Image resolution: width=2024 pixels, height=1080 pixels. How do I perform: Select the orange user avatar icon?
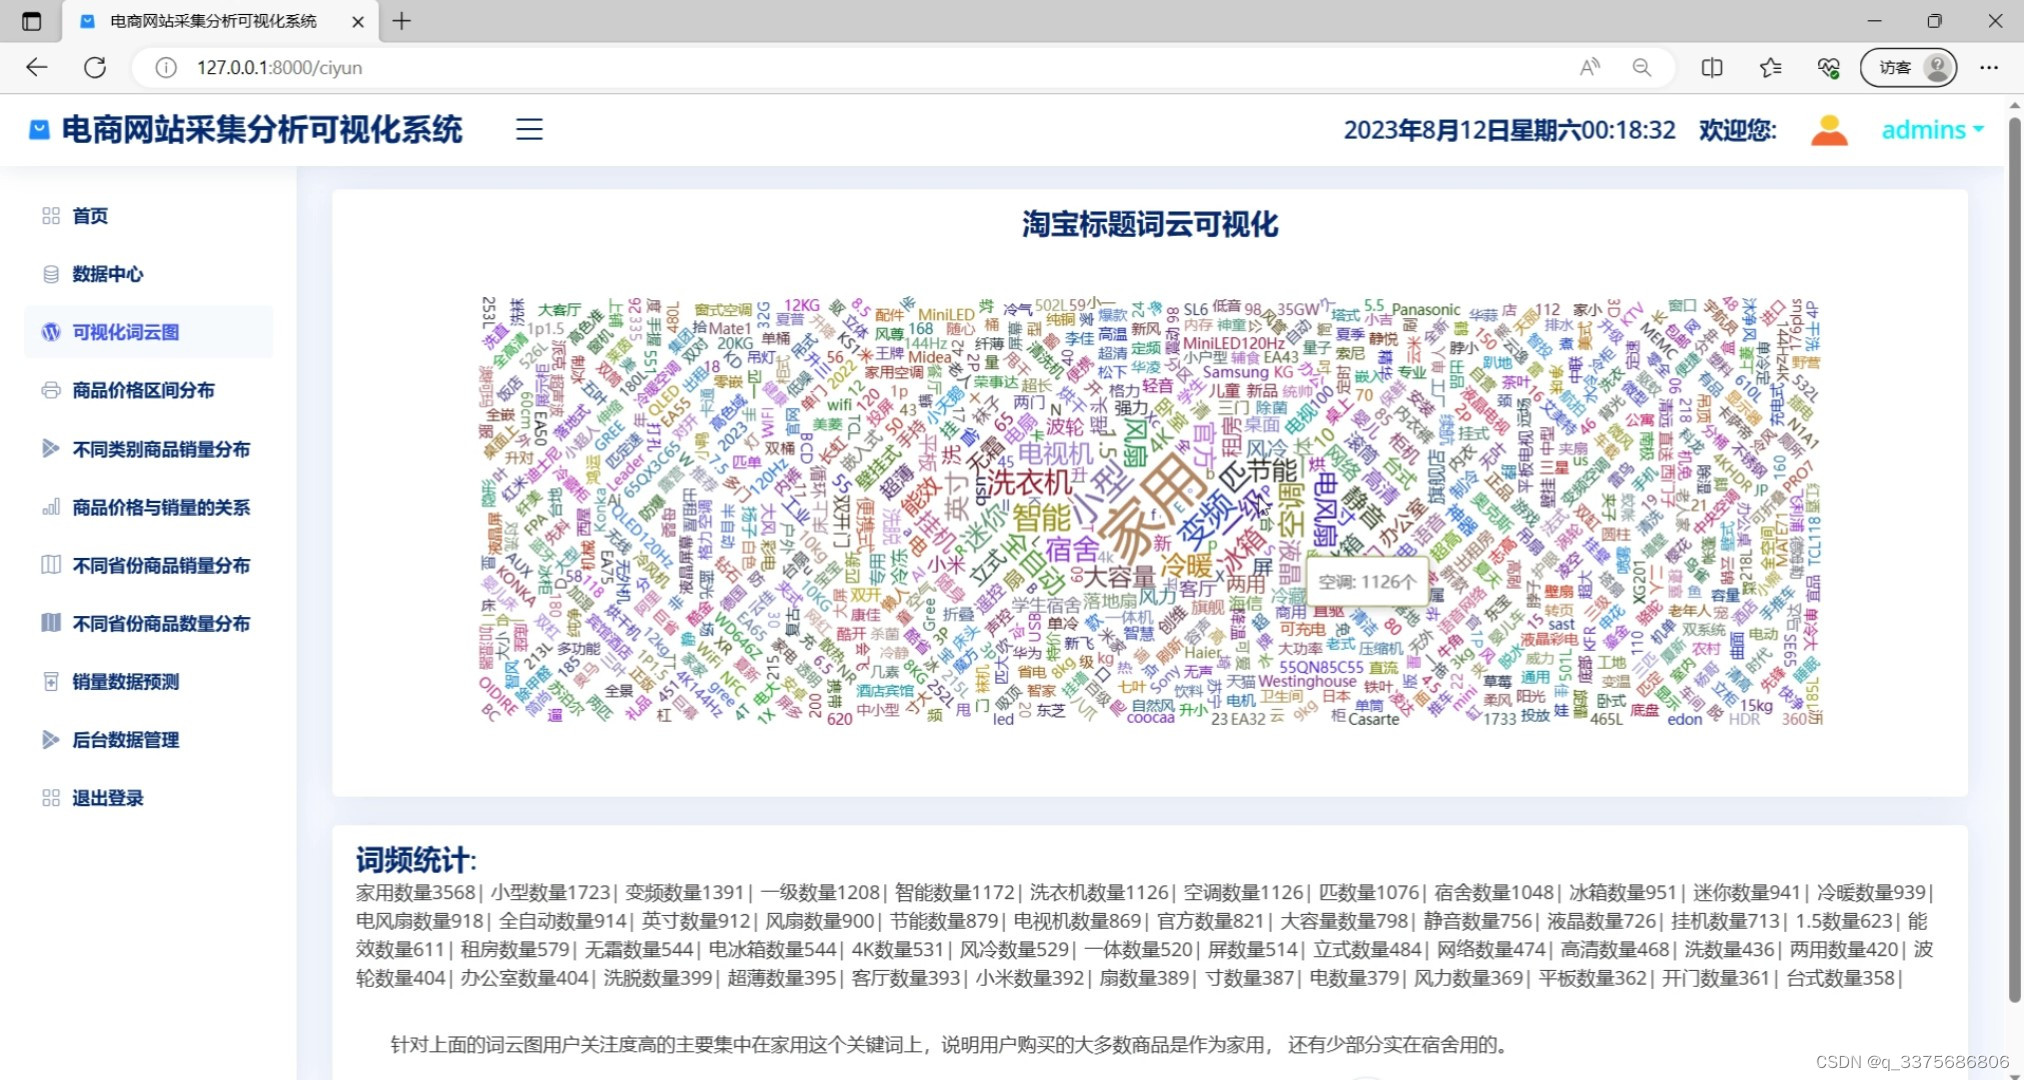[1828, 129]
